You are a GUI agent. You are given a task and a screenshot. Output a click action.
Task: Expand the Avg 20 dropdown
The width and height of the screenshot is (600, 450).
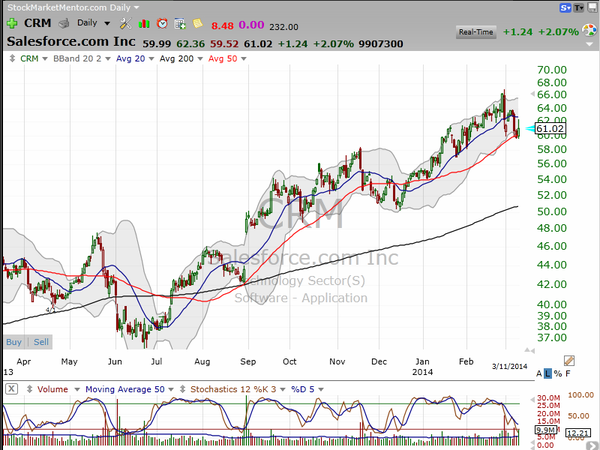151,59
